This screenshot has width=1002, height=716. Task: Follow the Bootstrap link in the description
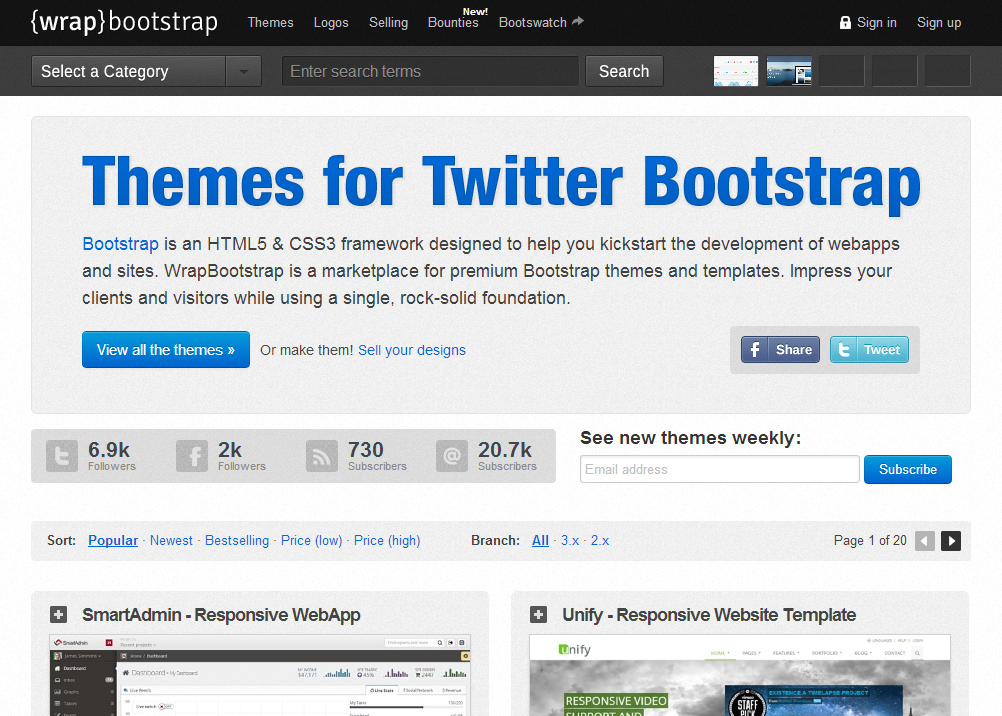pos(120,244)
